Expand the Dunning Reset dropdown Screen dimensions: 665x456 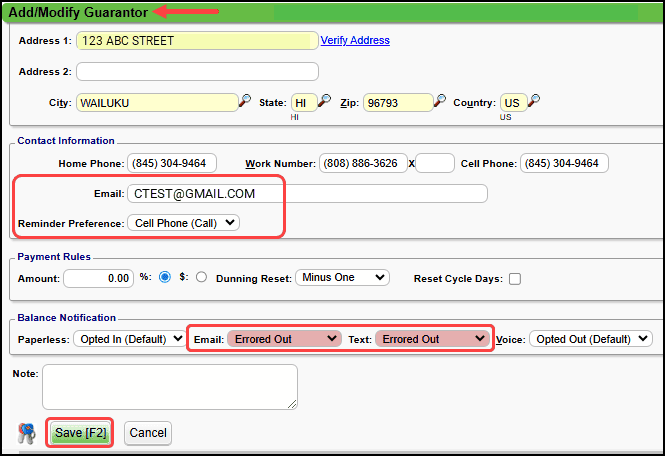[x=342, y=277]
